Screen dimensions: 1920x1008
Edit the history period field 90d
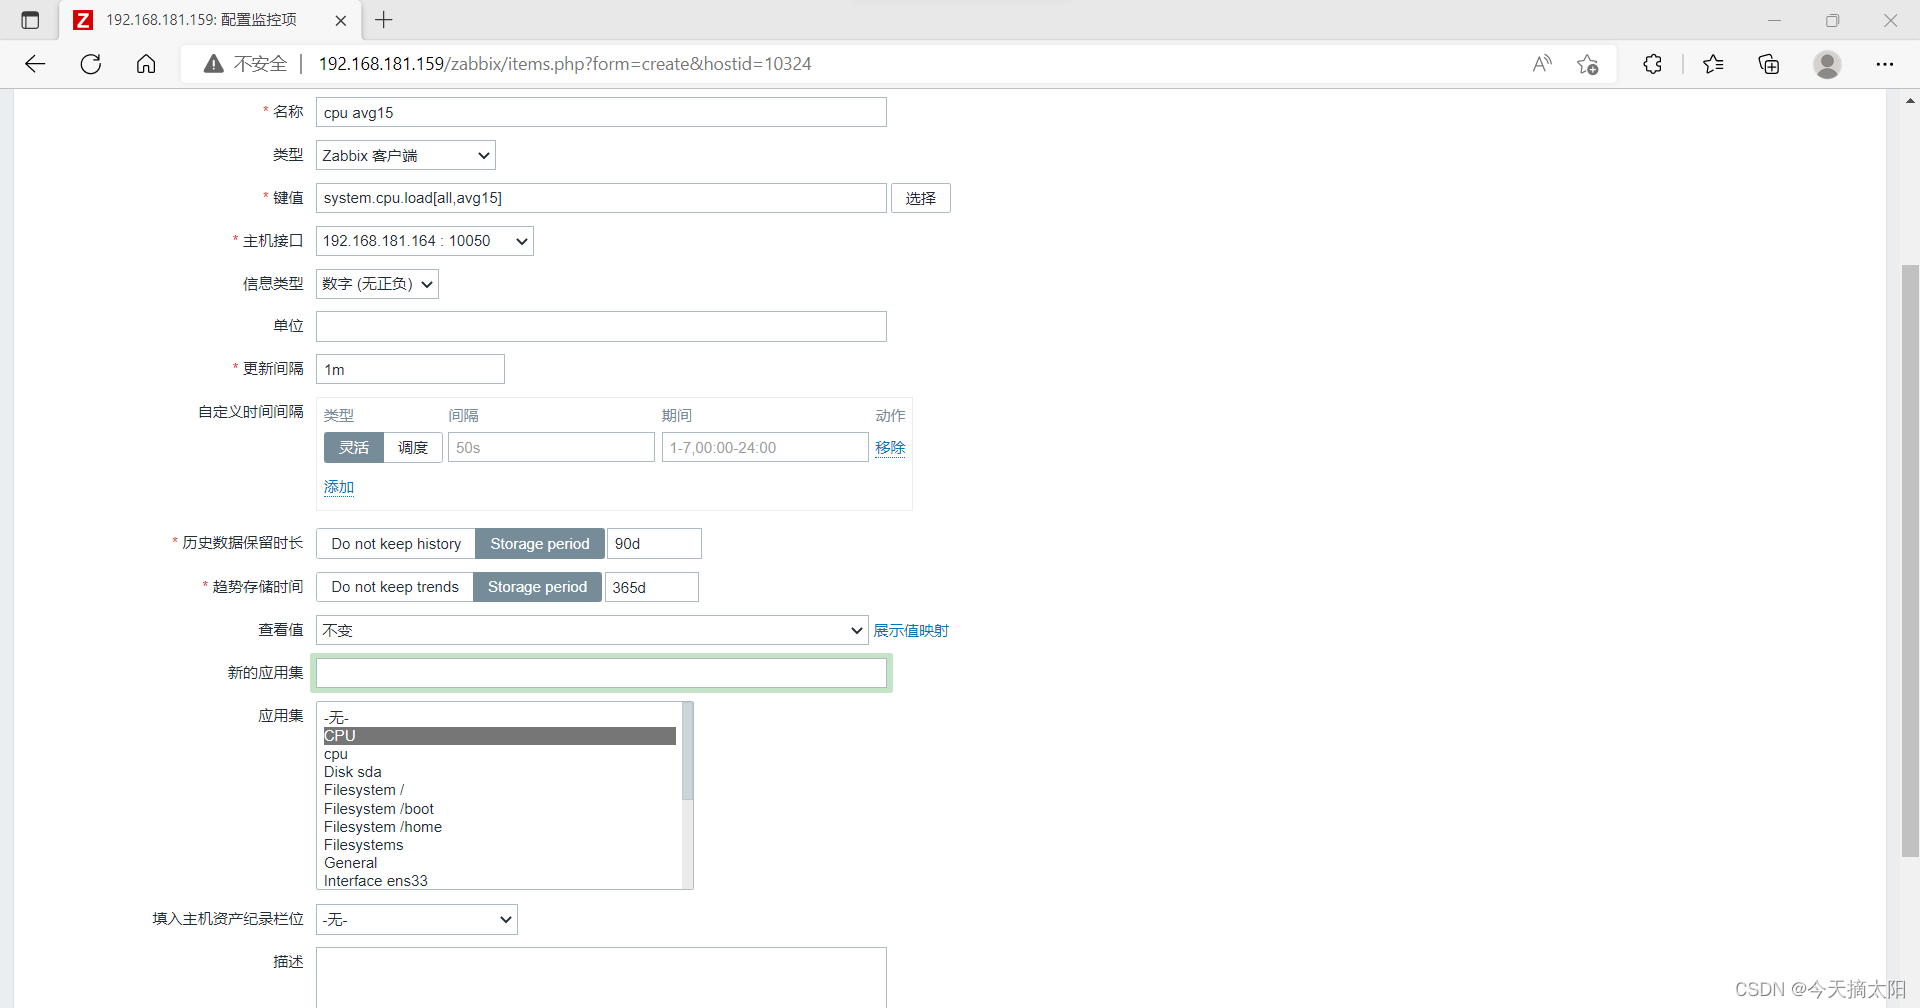click(x=654, y=543)
